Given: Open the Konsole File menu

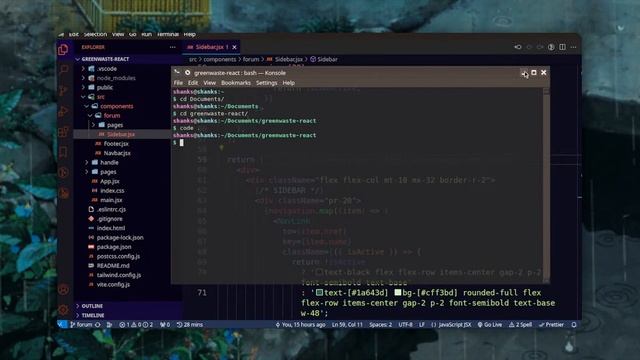Looking at the screenshot, I should point(178,83).
